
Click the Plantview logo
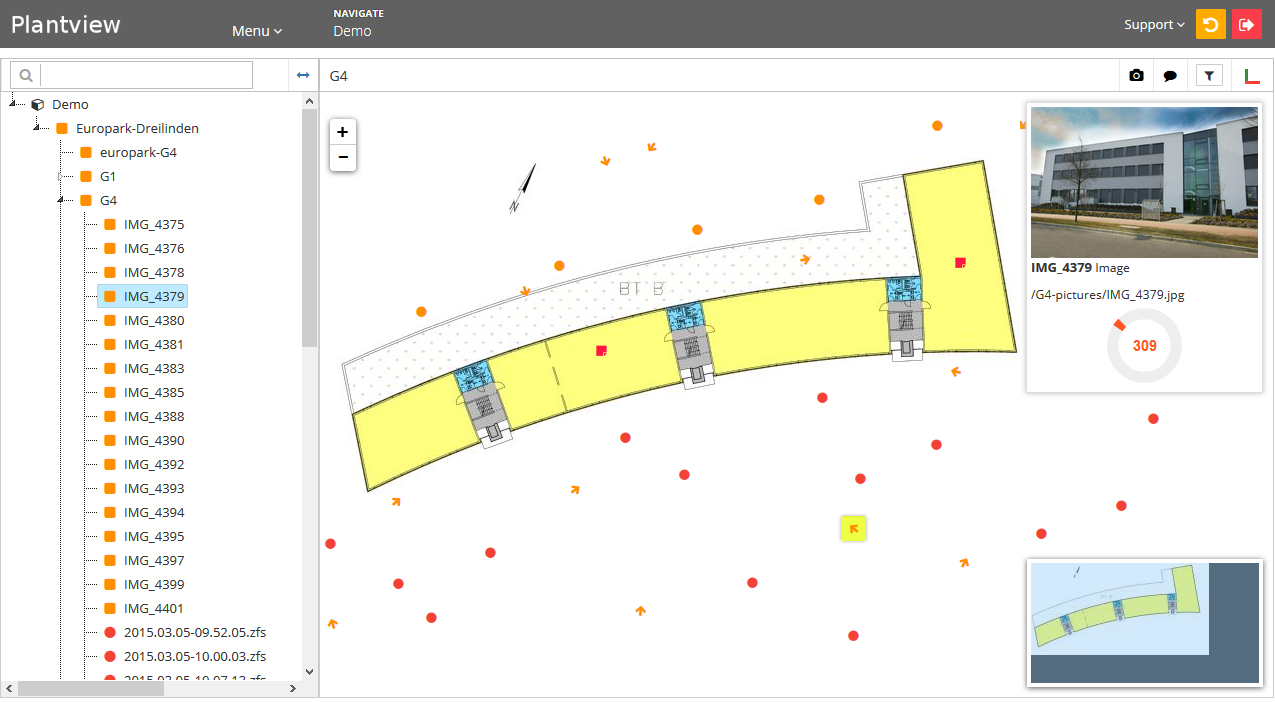pos(66,25)
